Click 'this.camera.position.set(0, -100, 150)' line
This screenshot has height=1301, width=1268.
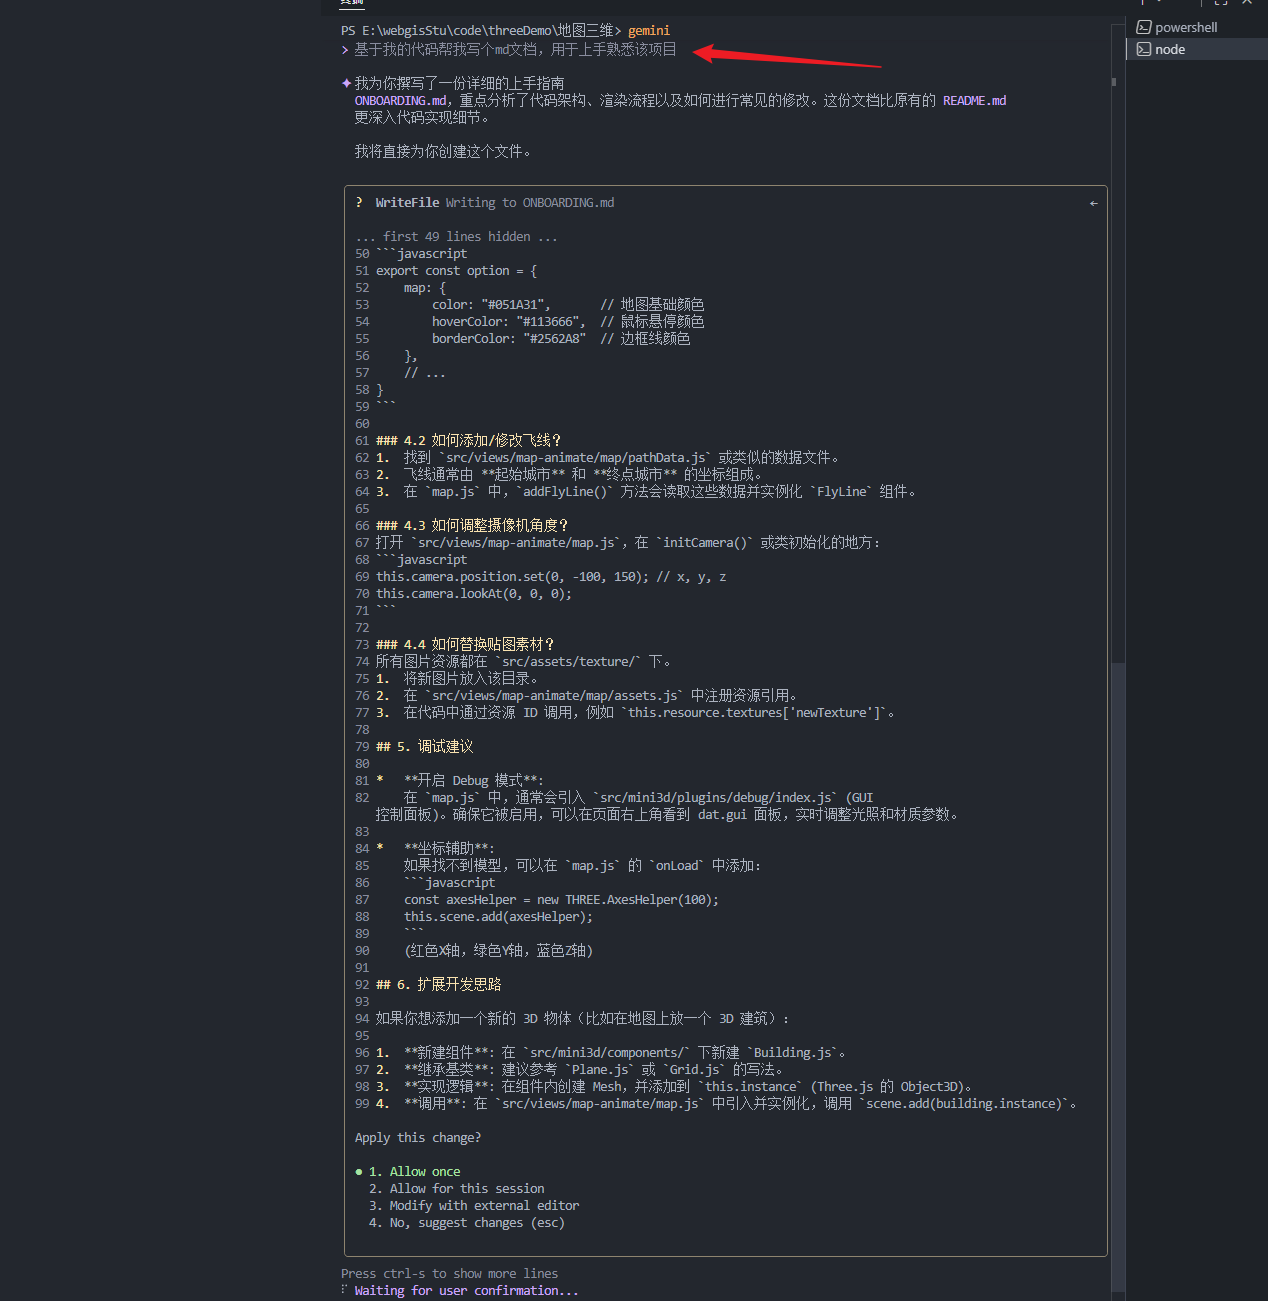coord(551,577)
